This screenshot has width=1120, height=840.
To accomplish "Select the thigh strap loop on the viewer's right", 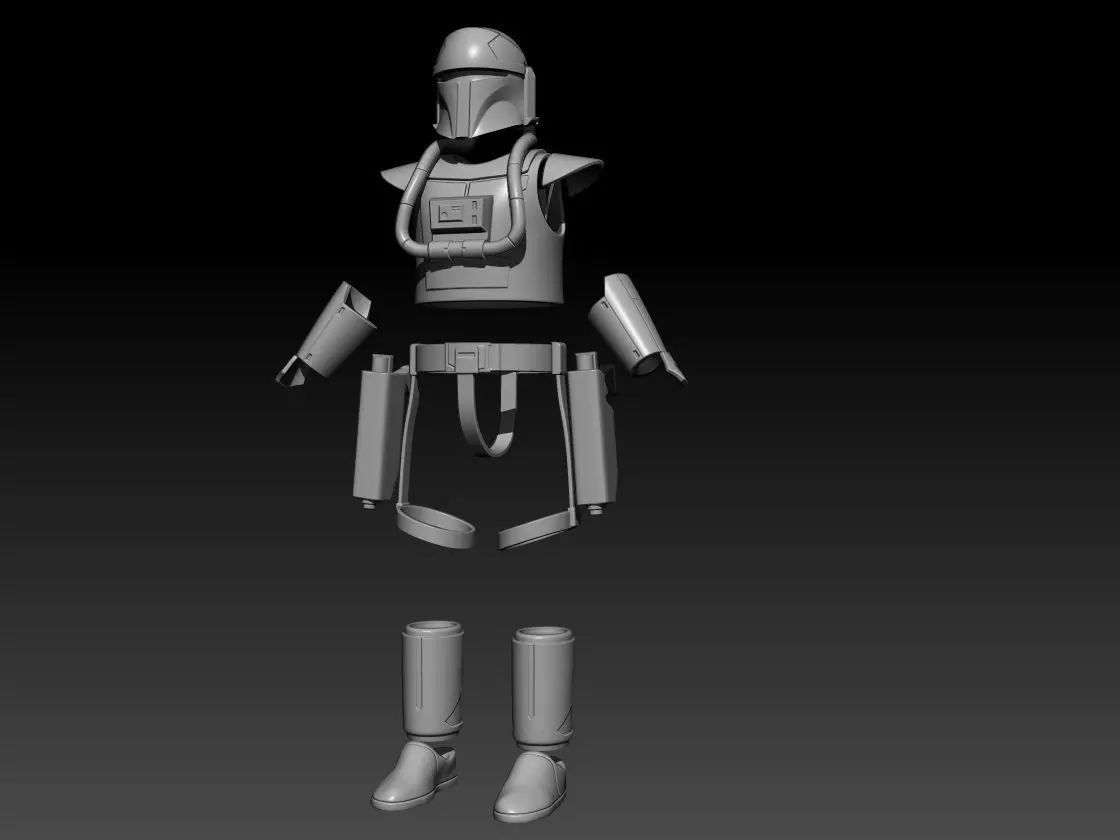I will (x=537, y=531).
